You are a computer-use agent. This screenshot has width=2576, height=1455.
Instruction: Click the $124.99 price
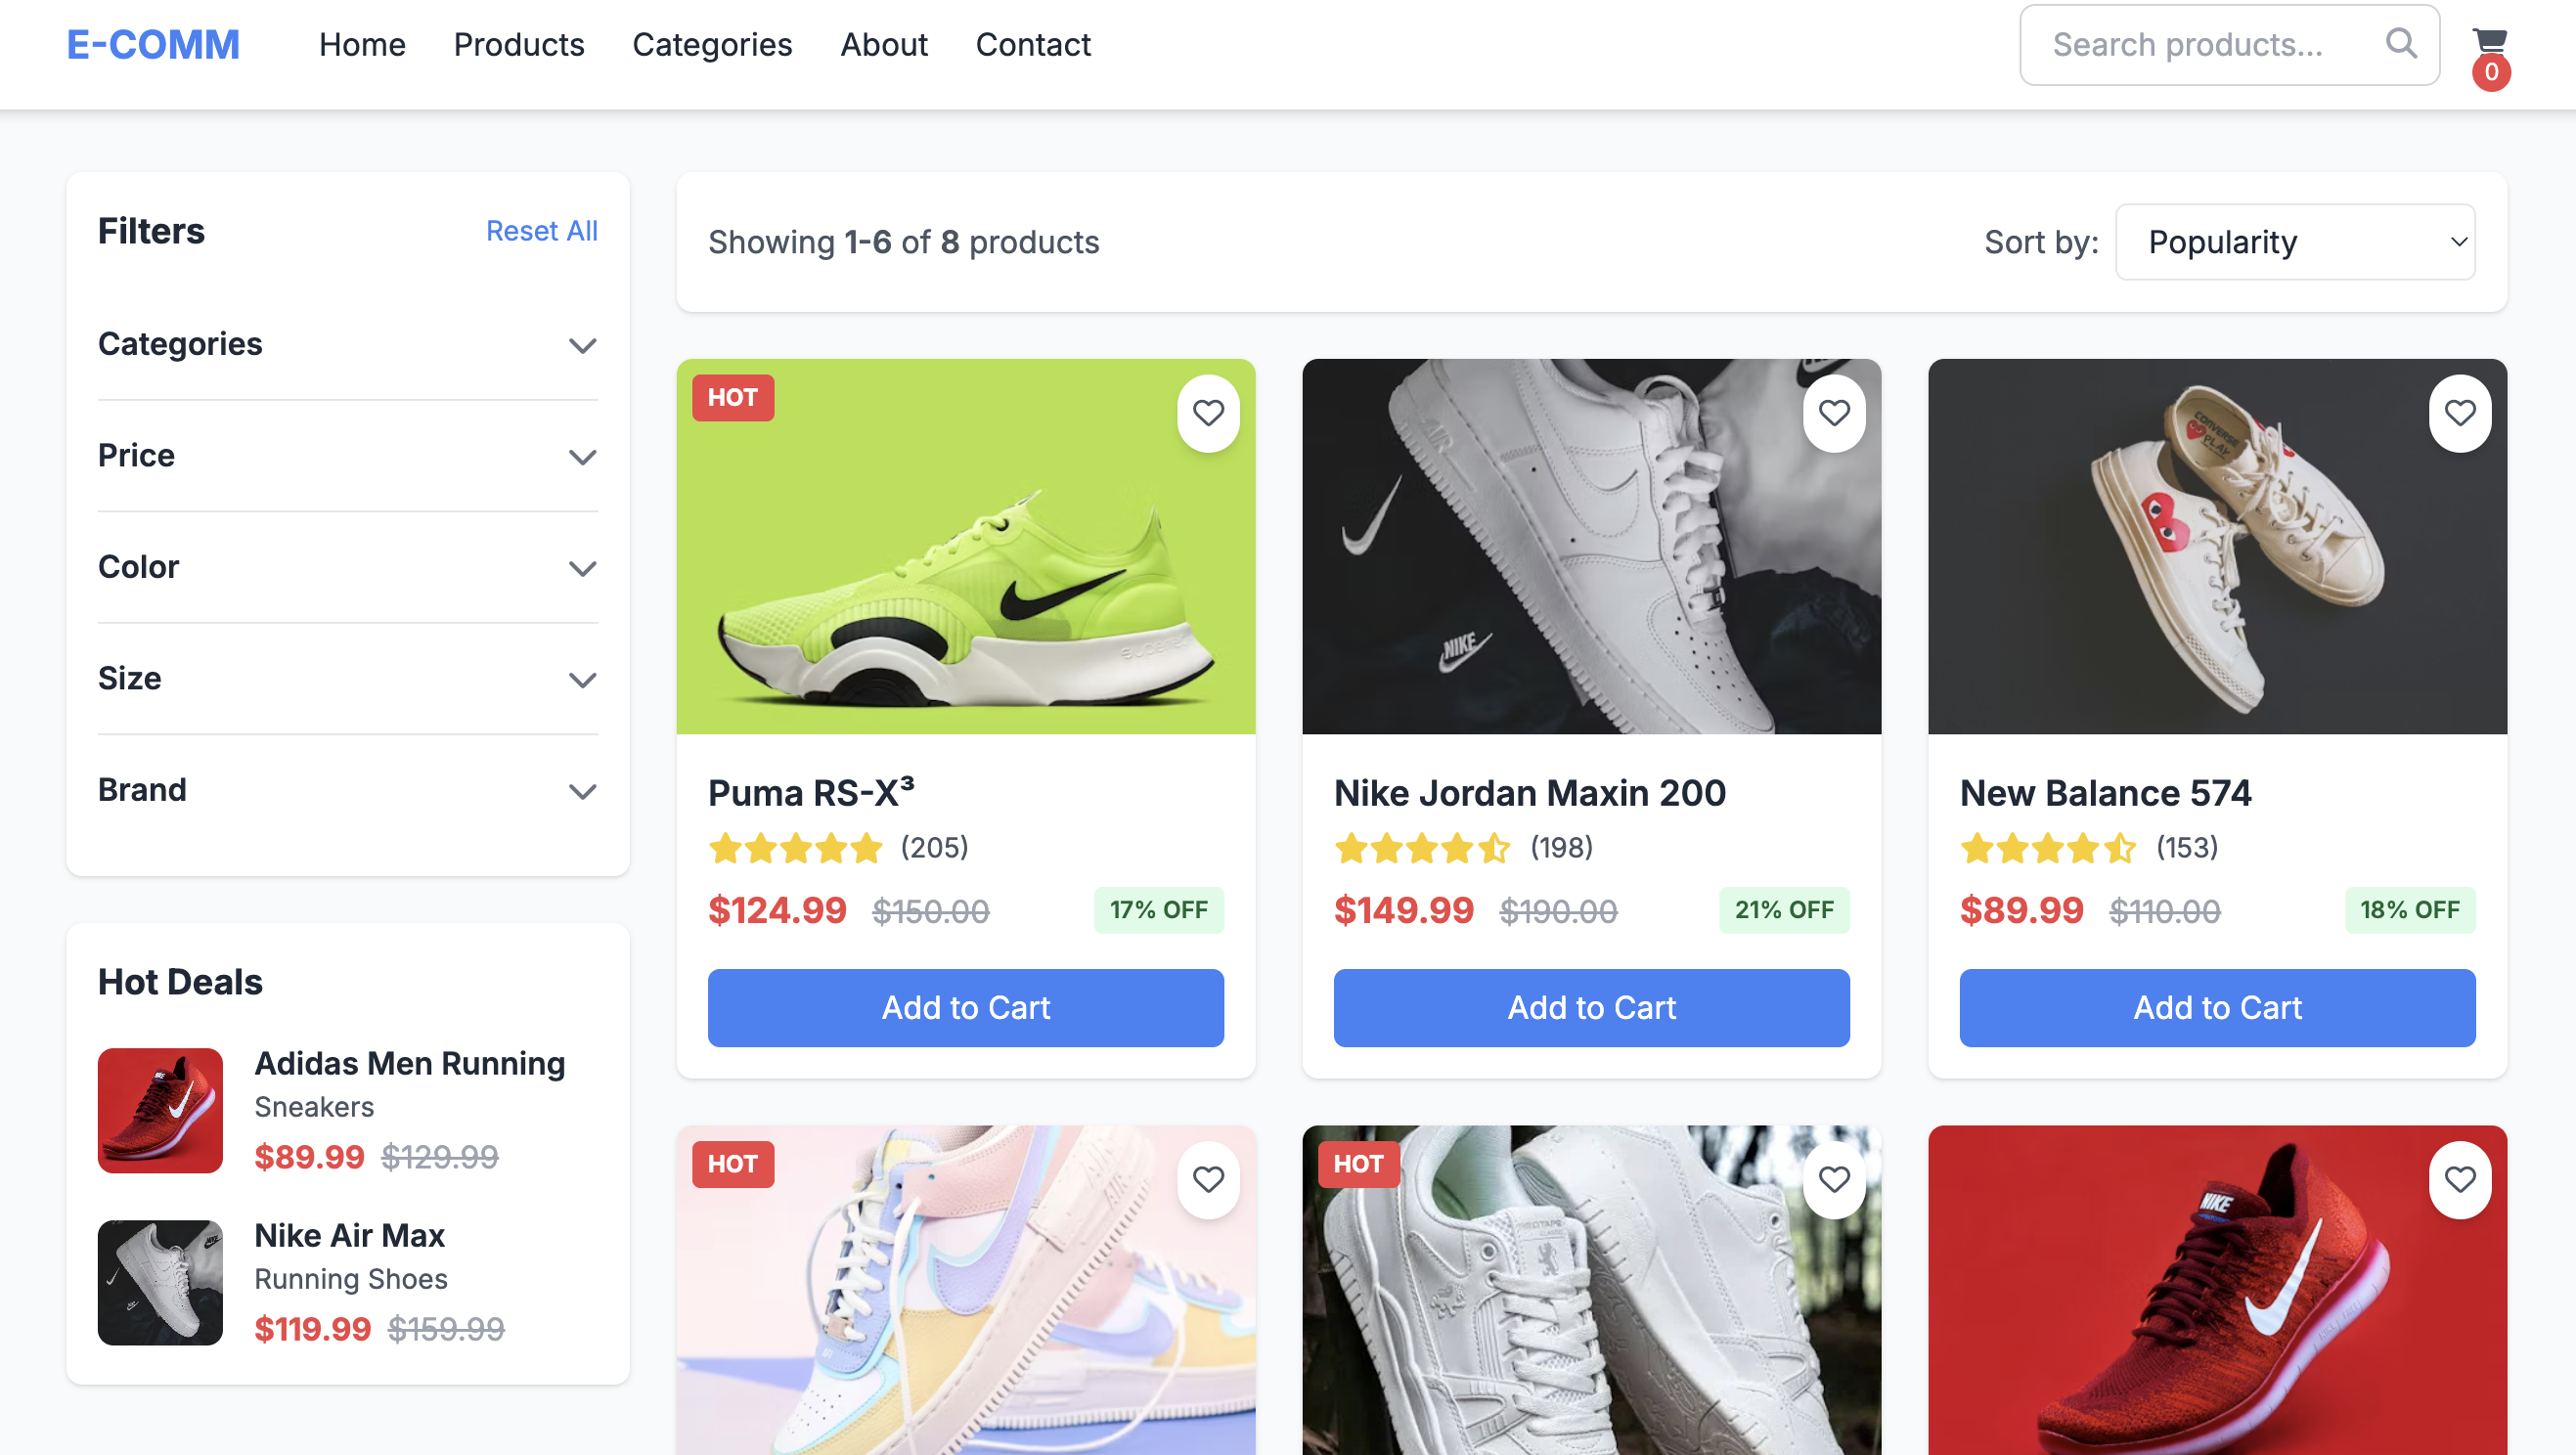pos(777,911)
